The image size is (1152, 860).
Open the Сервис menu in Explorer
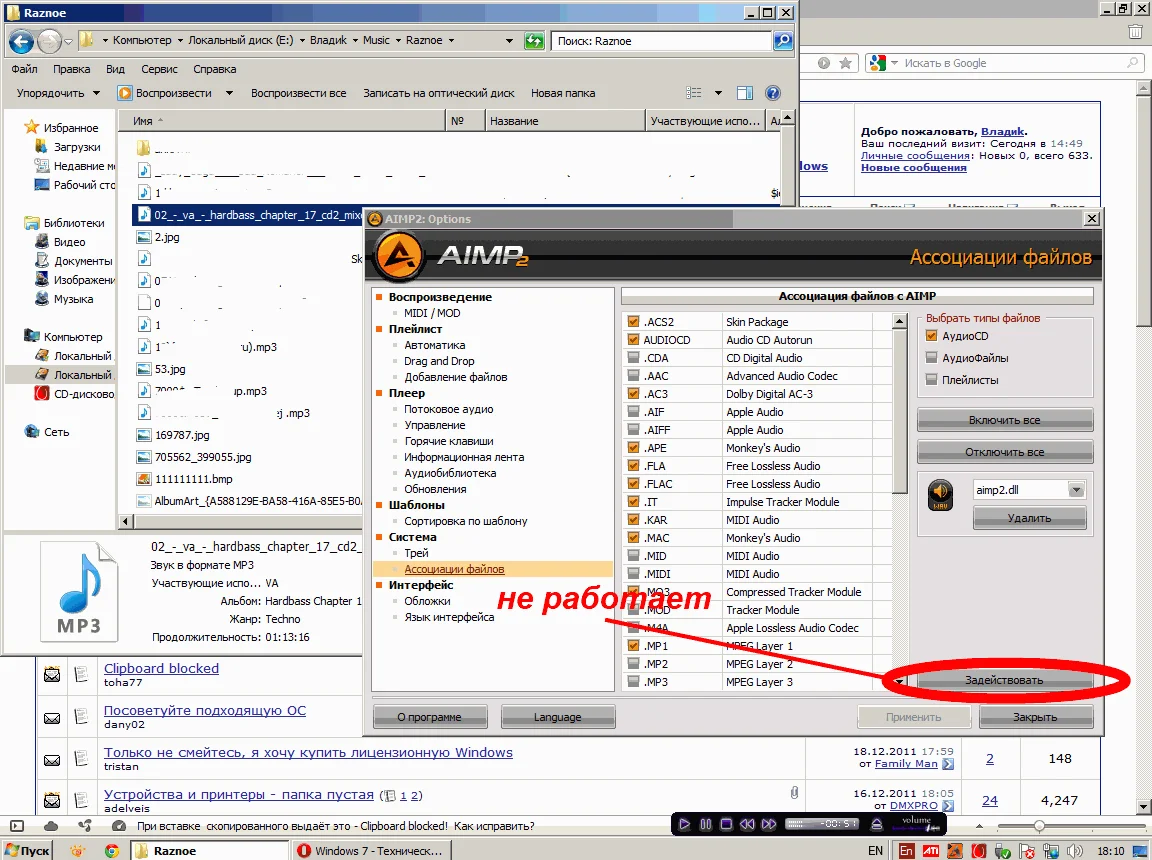(159, 69)
